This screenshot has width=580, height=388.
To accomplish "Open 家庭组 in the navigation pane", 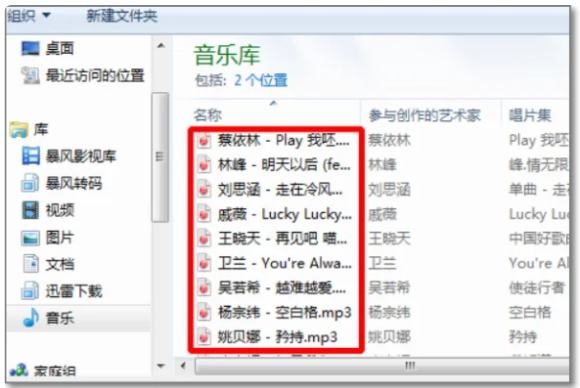I will (x=55, y=371).
